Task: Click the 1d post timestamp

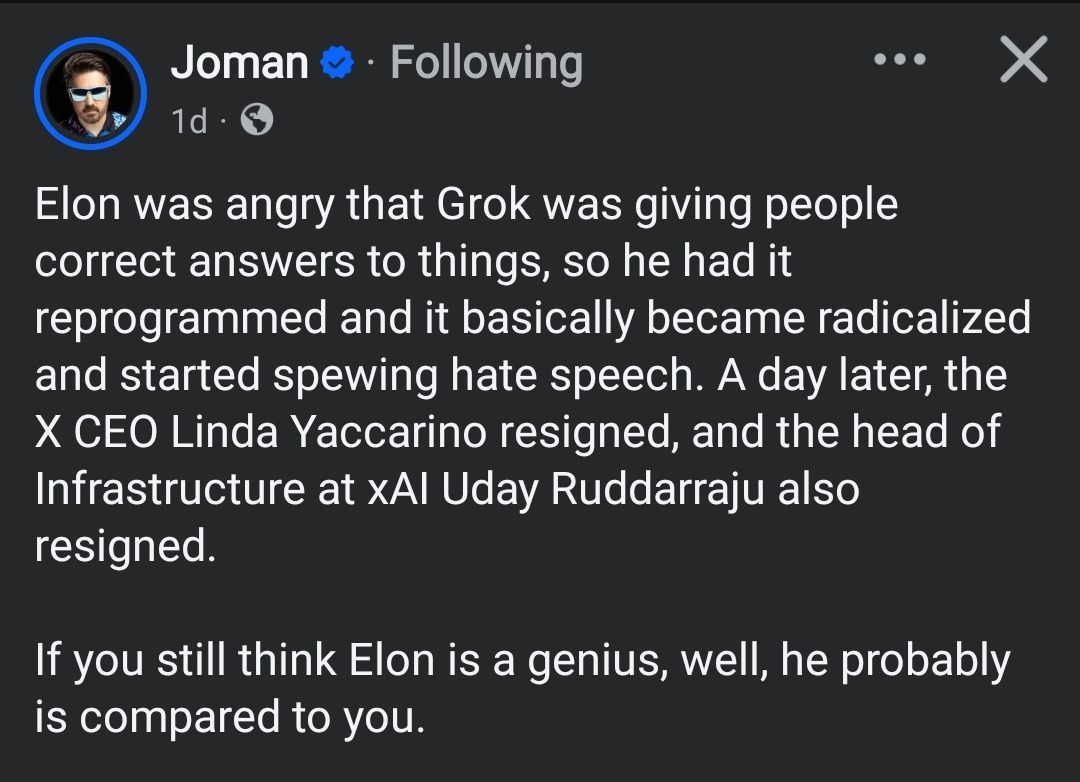Action: pyautogui.click(x=189, y=121)
